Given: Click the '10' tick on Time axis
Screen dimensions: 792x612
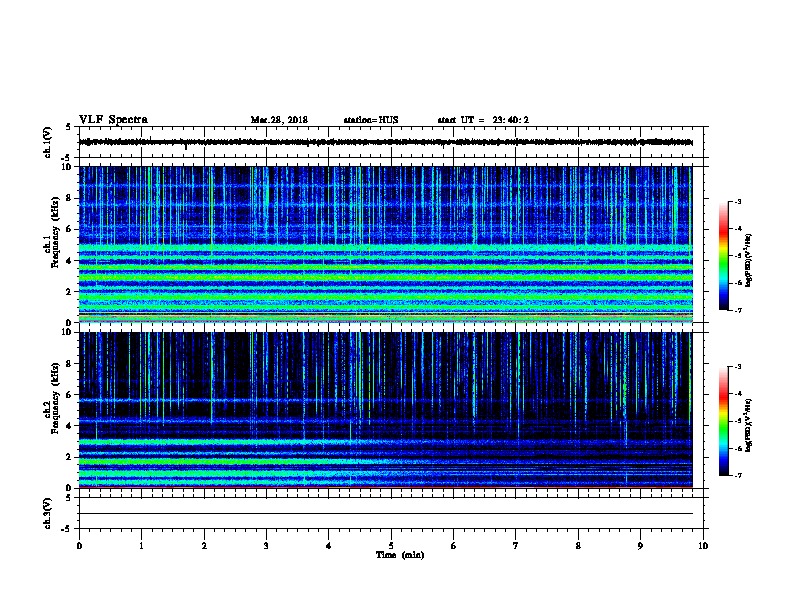Looking at the screenshot, I should tap(703, 546).
